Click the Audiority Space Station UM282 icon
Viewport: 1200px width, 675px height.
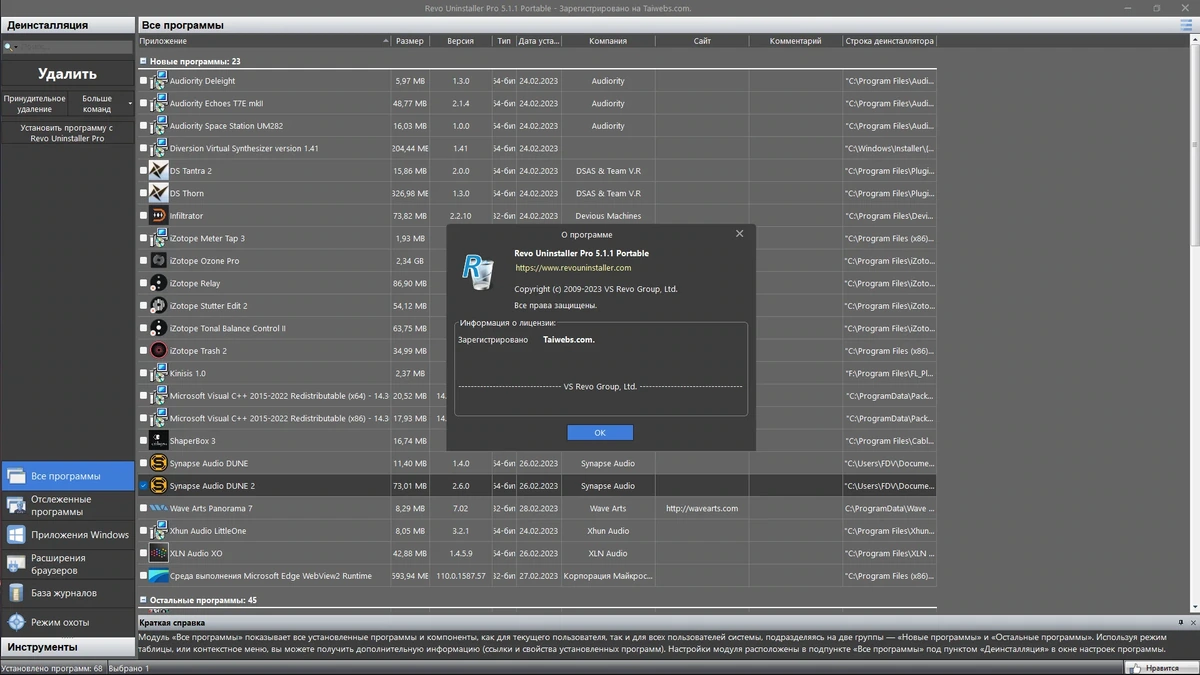pos(158,126)
